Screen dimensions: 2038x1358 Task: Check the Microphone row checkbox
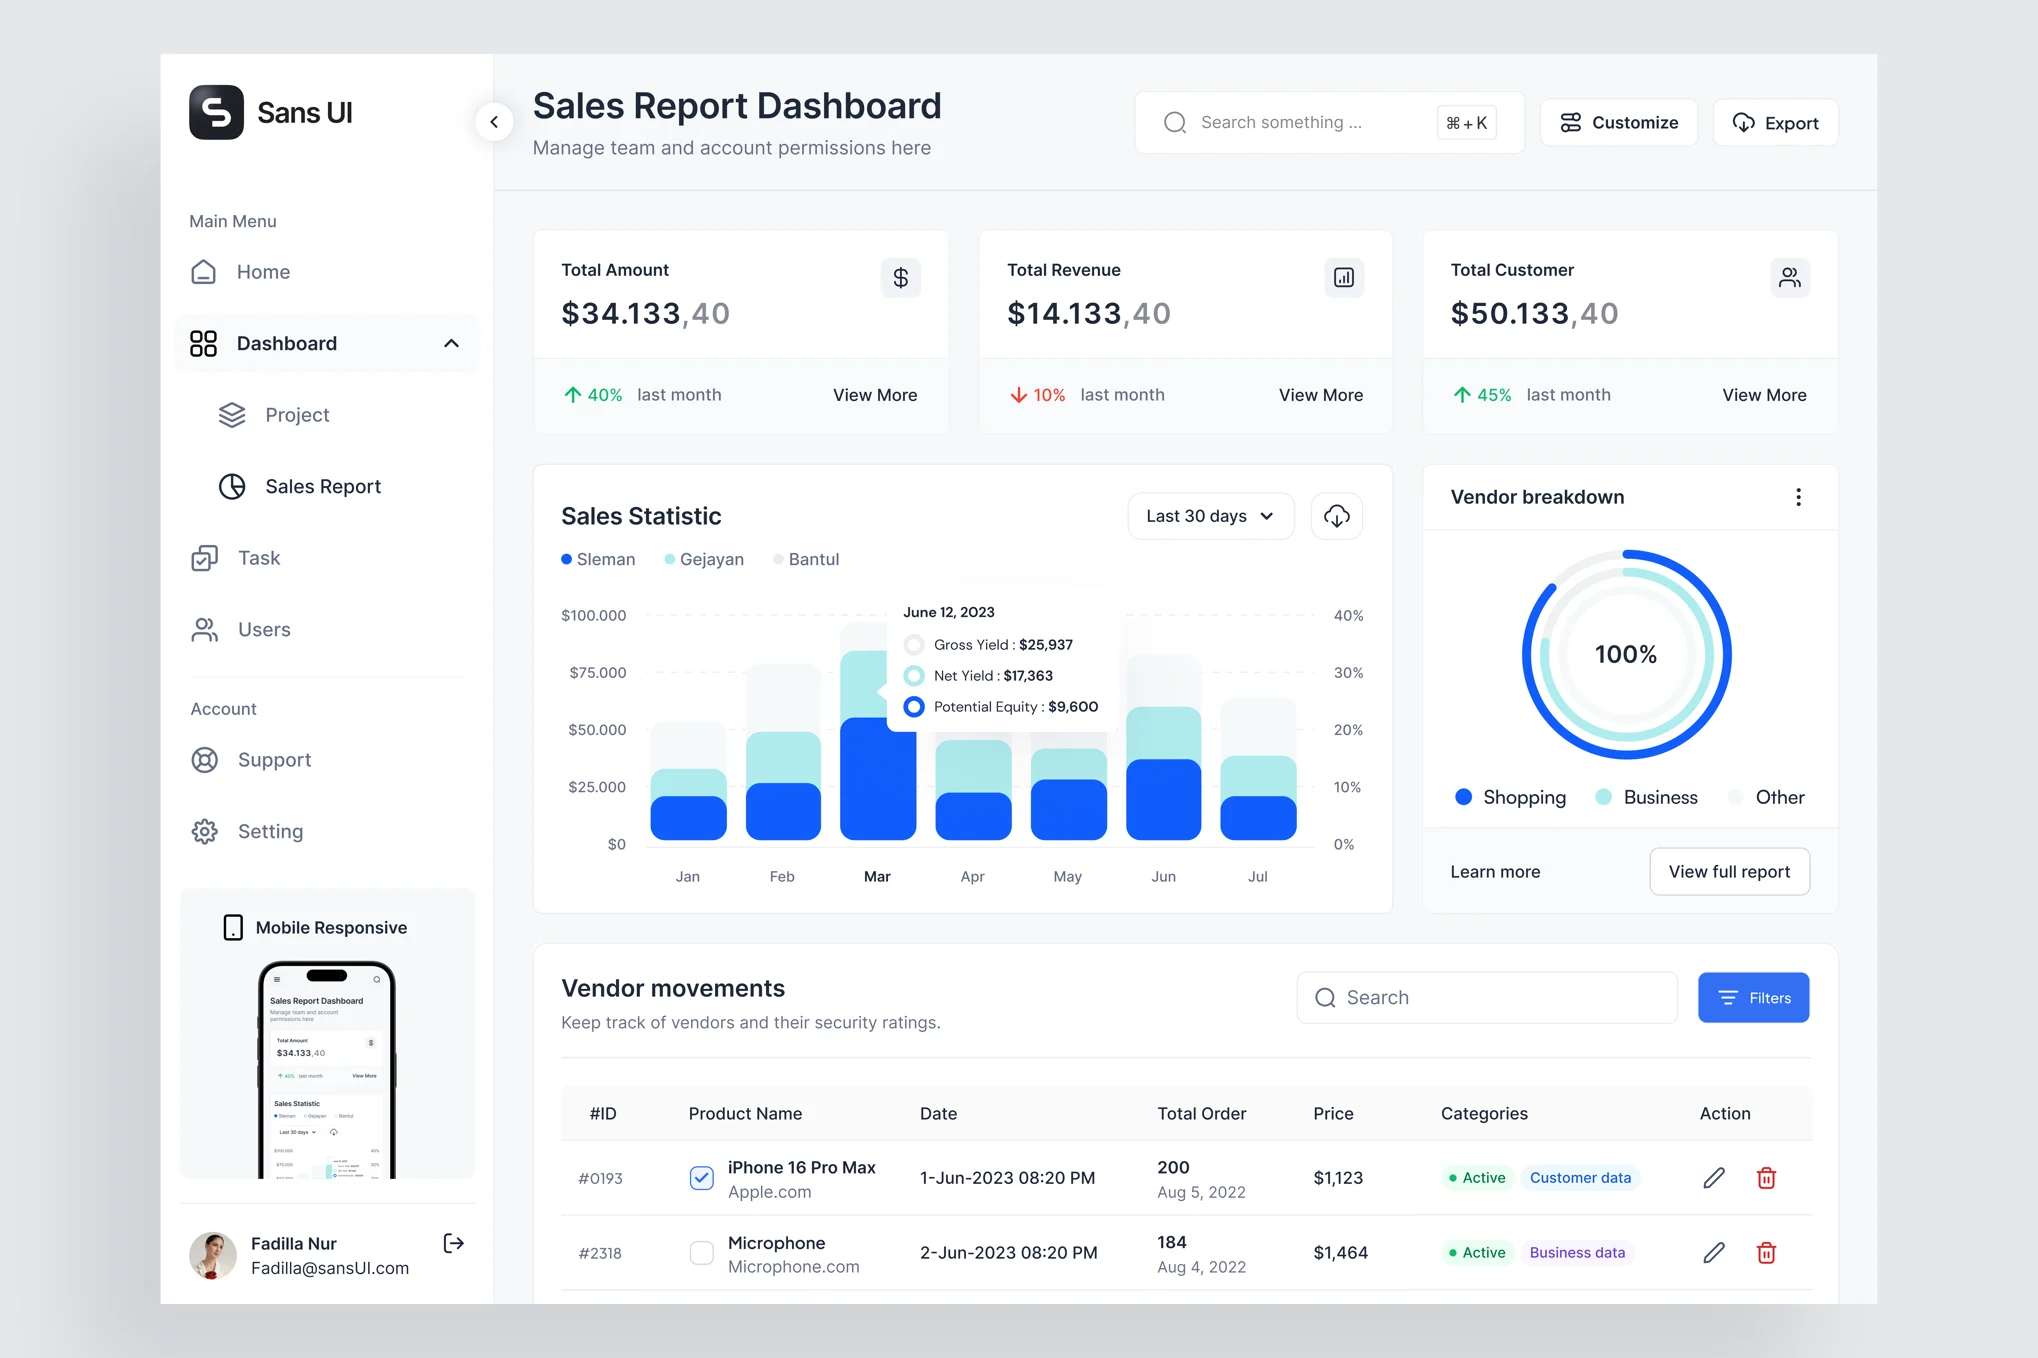coord(702,1253)
